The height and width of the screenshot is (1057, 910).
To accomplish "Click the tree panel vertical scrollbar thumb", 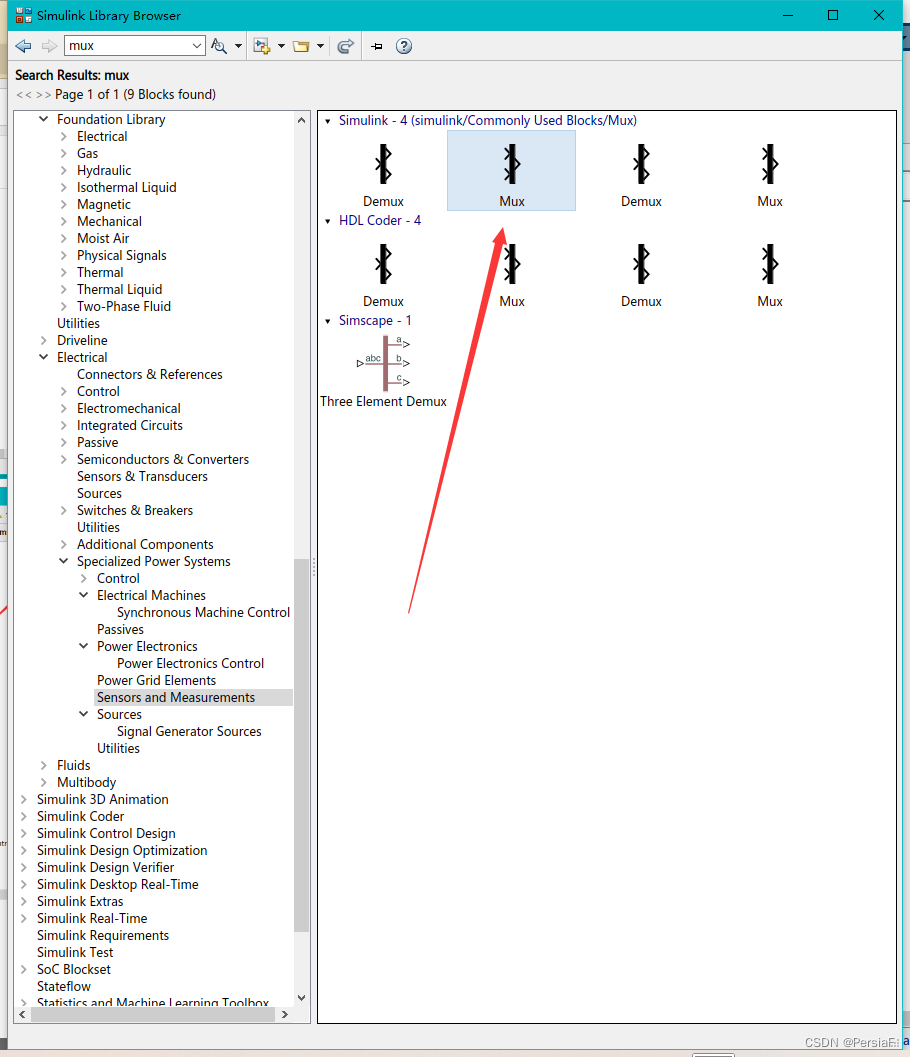I will point(301,745).
